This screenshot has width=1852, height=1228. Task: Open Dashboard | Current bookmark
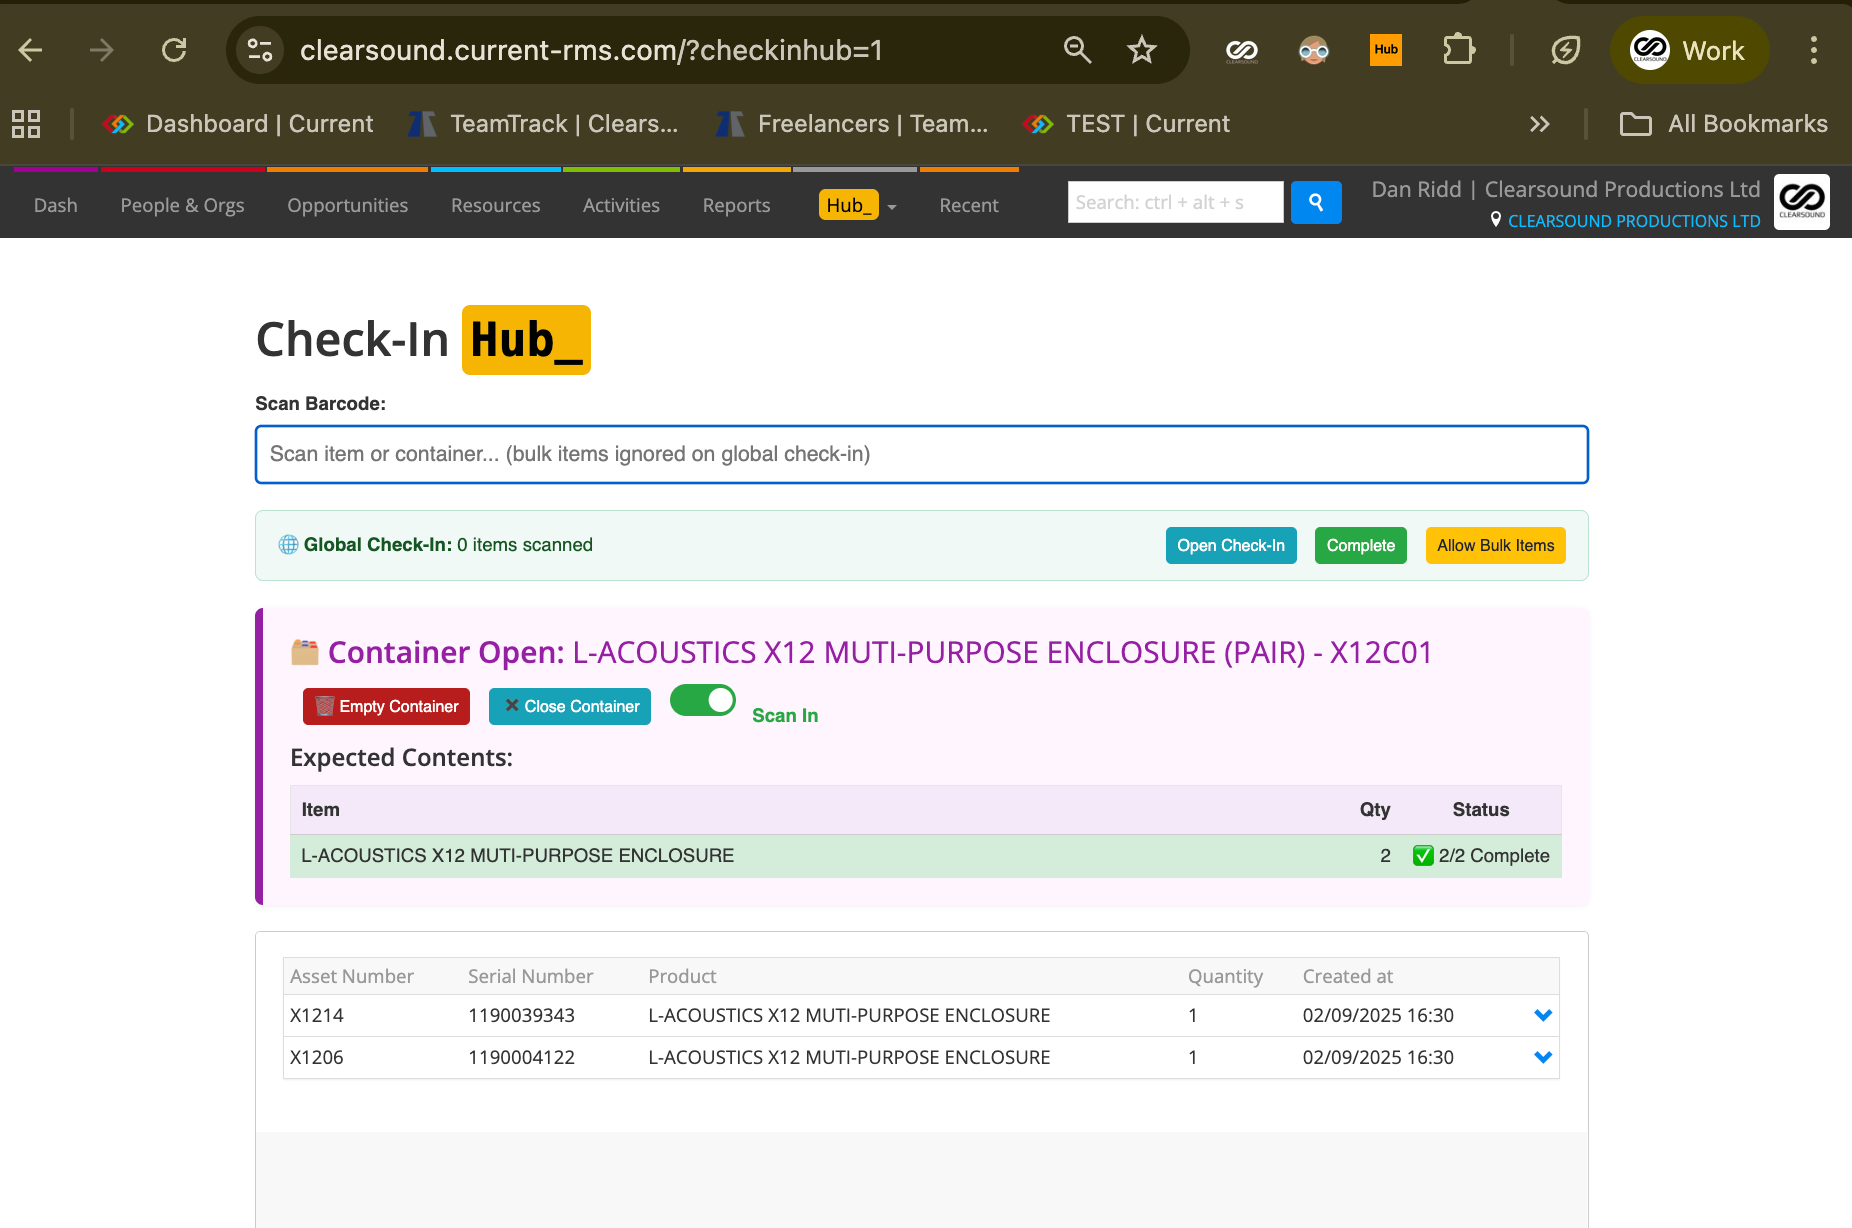pyautogui.click(x=238, y=124)
